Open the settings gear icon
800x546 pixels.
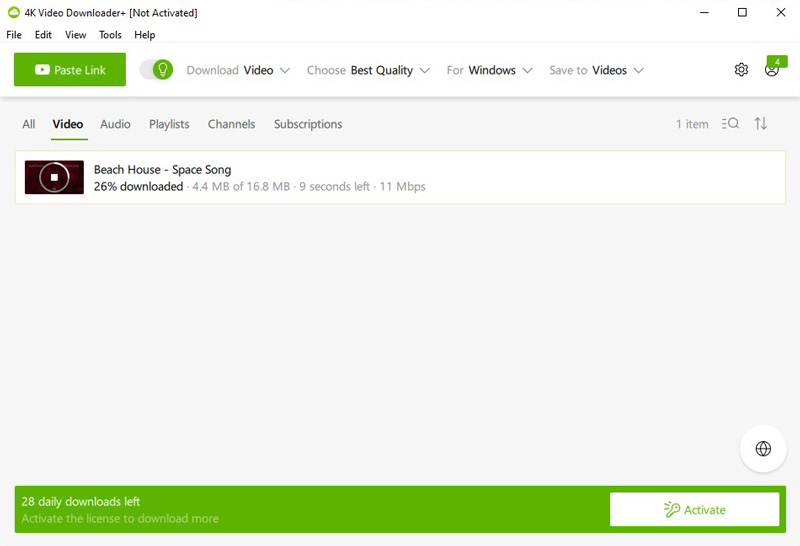pos(741,69)
